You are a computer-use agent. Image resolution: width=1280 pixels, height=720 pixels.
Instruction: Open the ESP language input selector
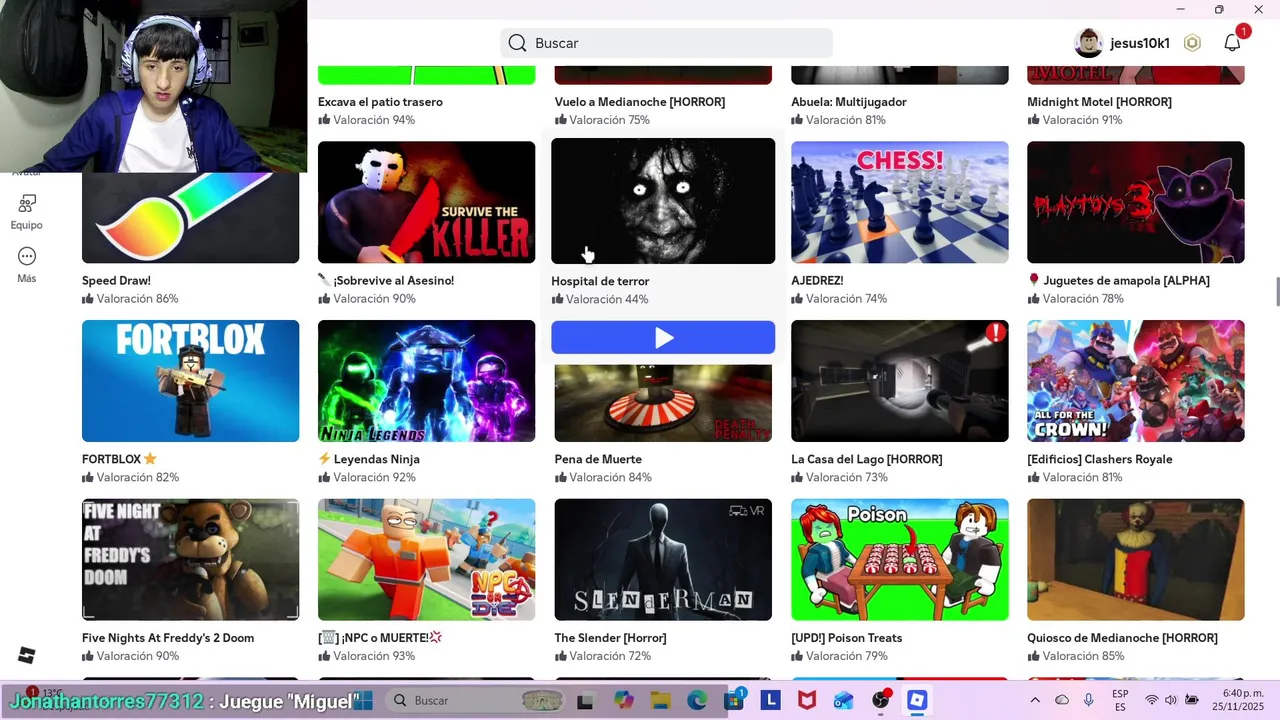coord(1120,700)
